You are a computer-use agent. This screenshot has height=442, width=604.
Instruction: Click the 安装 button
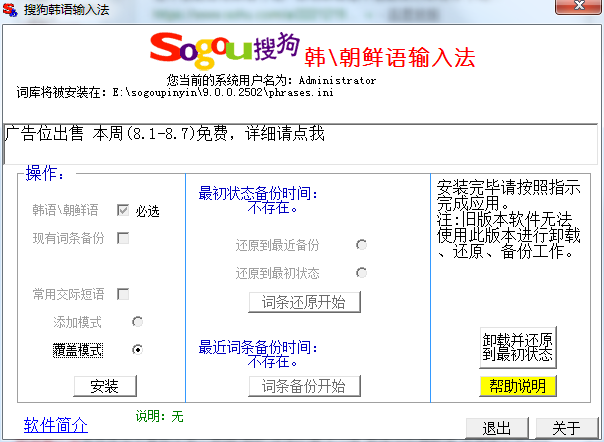pyautogui.click(x=105, y=386)
